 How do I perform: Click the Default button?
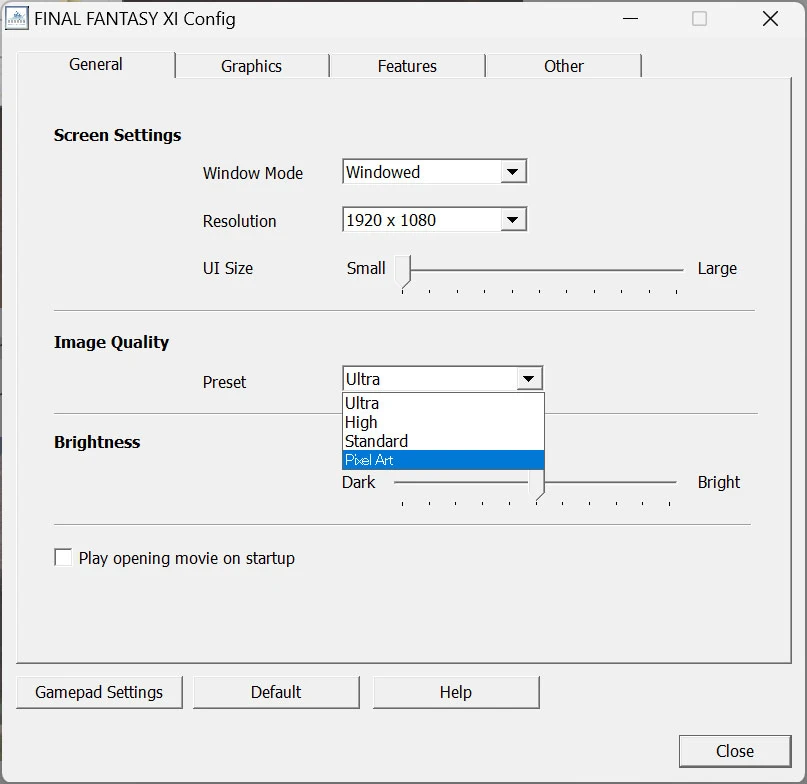[x=276, y=692]
